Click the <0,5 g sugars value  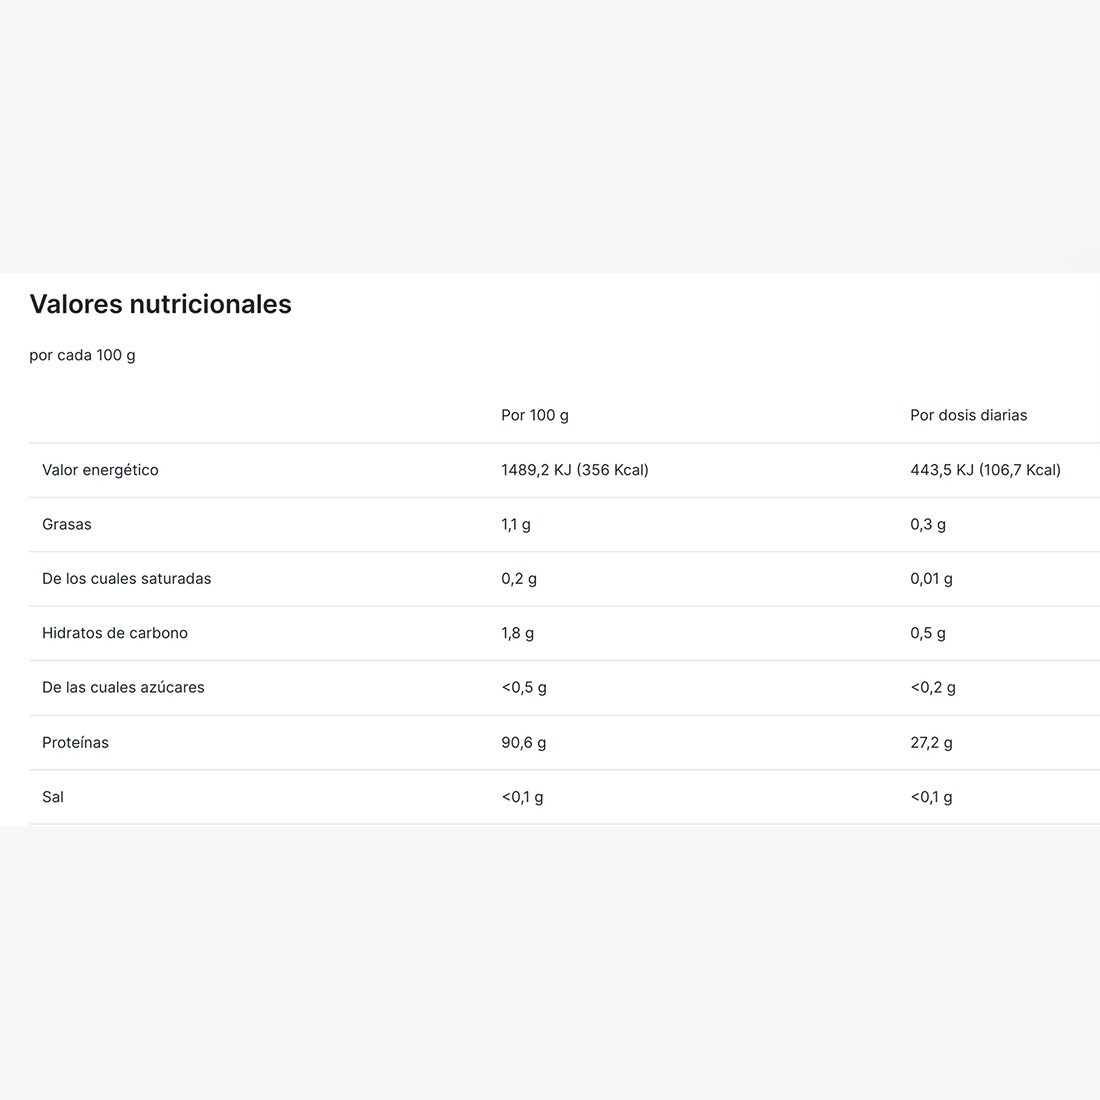[x=524, y=688]
